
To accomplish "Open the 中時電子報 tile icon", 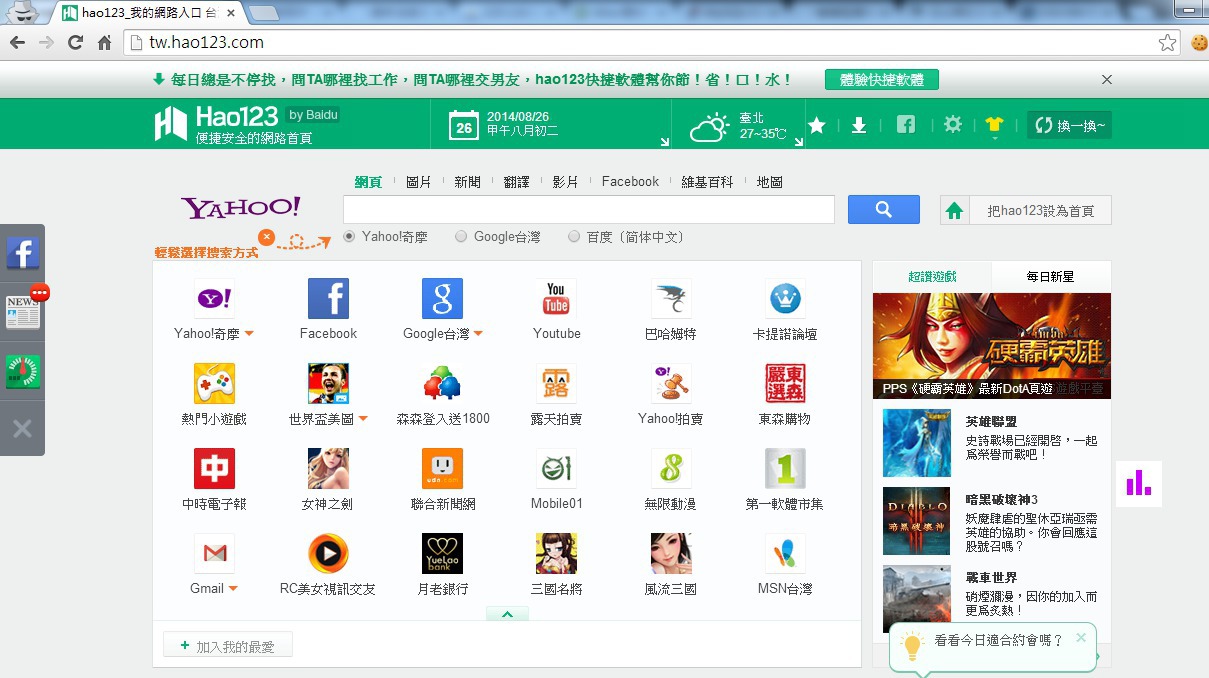I will coord(214,468).
